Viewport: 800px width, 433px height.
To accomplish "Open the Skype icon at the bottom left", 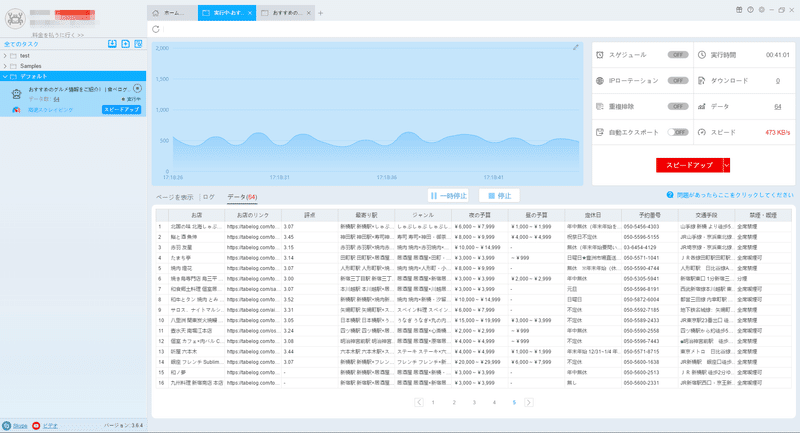I will tap(7, 425).
